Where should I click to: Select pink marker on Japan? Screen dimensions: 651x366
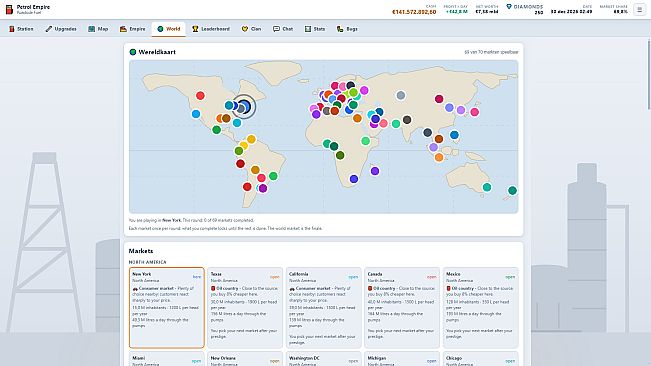click(475, 112)
